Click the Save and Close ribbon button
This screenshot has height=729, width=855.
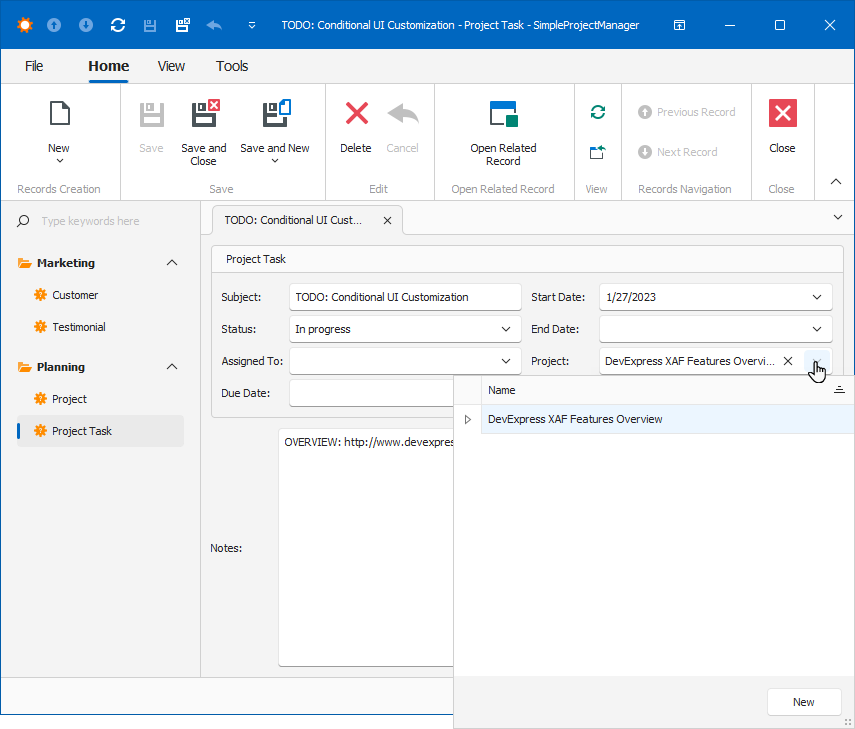tap(203, 132)
